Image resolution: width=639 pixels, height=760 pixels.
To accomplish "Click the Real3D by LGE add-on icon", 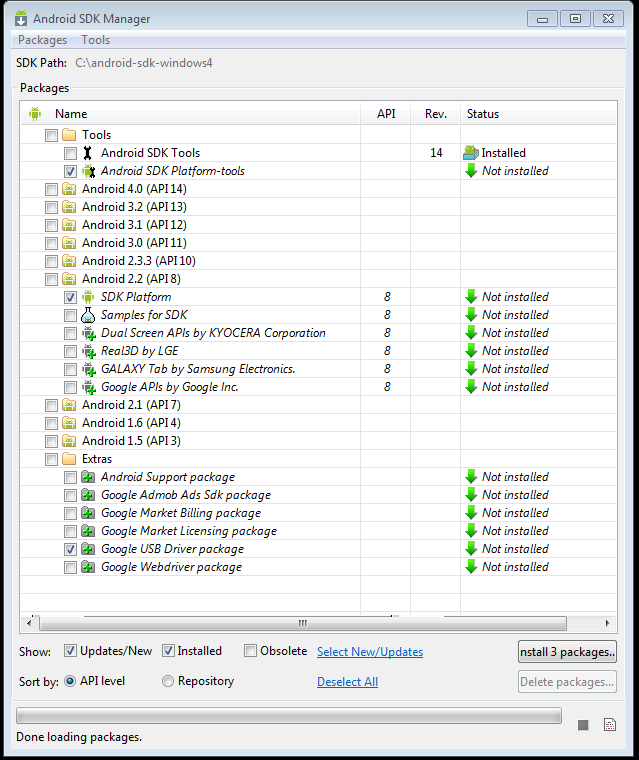I will [x=88, y=351].
